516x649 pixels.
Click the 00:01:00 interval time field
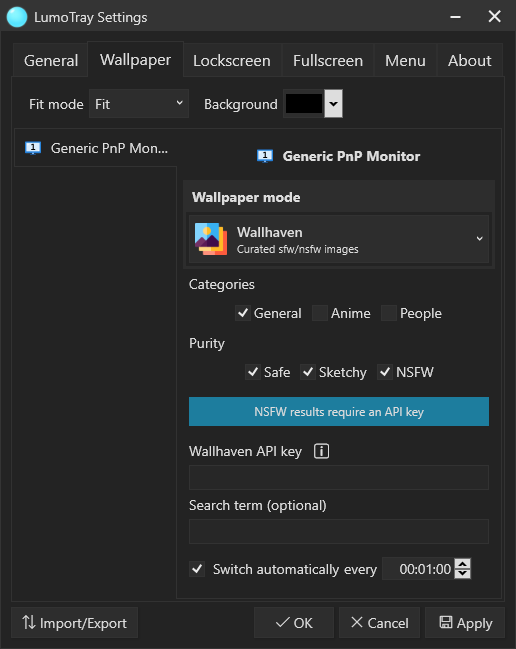(x=418, y=569)
